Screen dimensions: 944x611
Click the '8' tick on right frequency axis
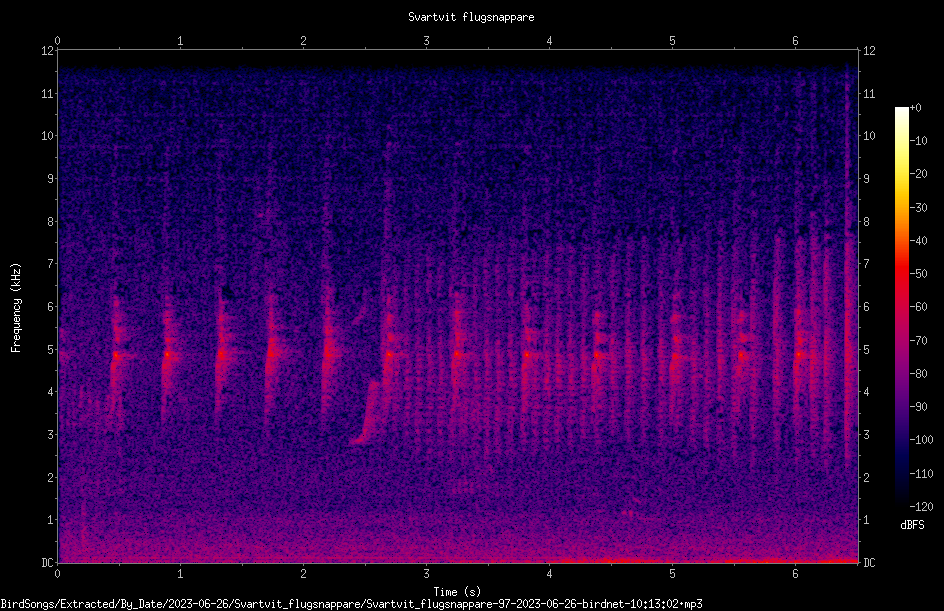click(866, 222)
